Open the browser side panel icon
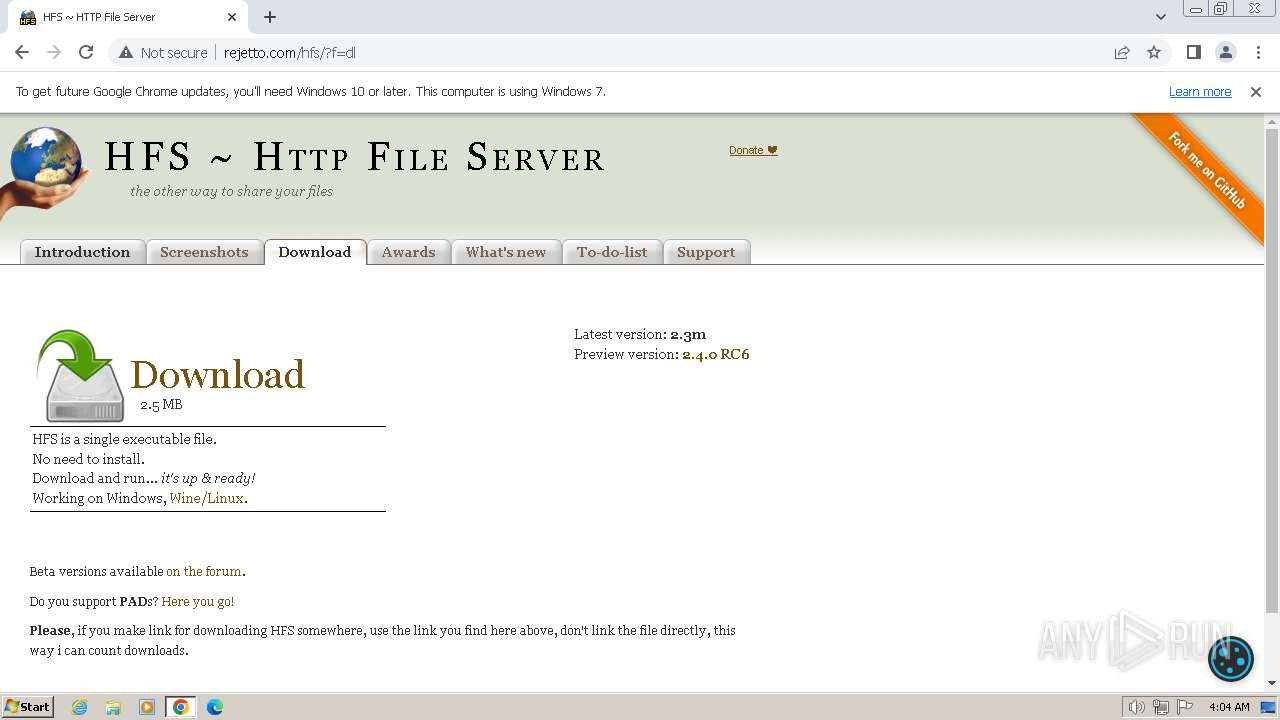 [x=1193, y=52]
